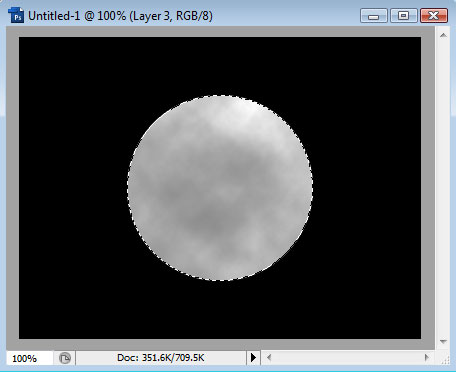The width and height of the screenshot is (456, 372).
Task: Close the Untitled-1 document window
Action: click(434, 16)
